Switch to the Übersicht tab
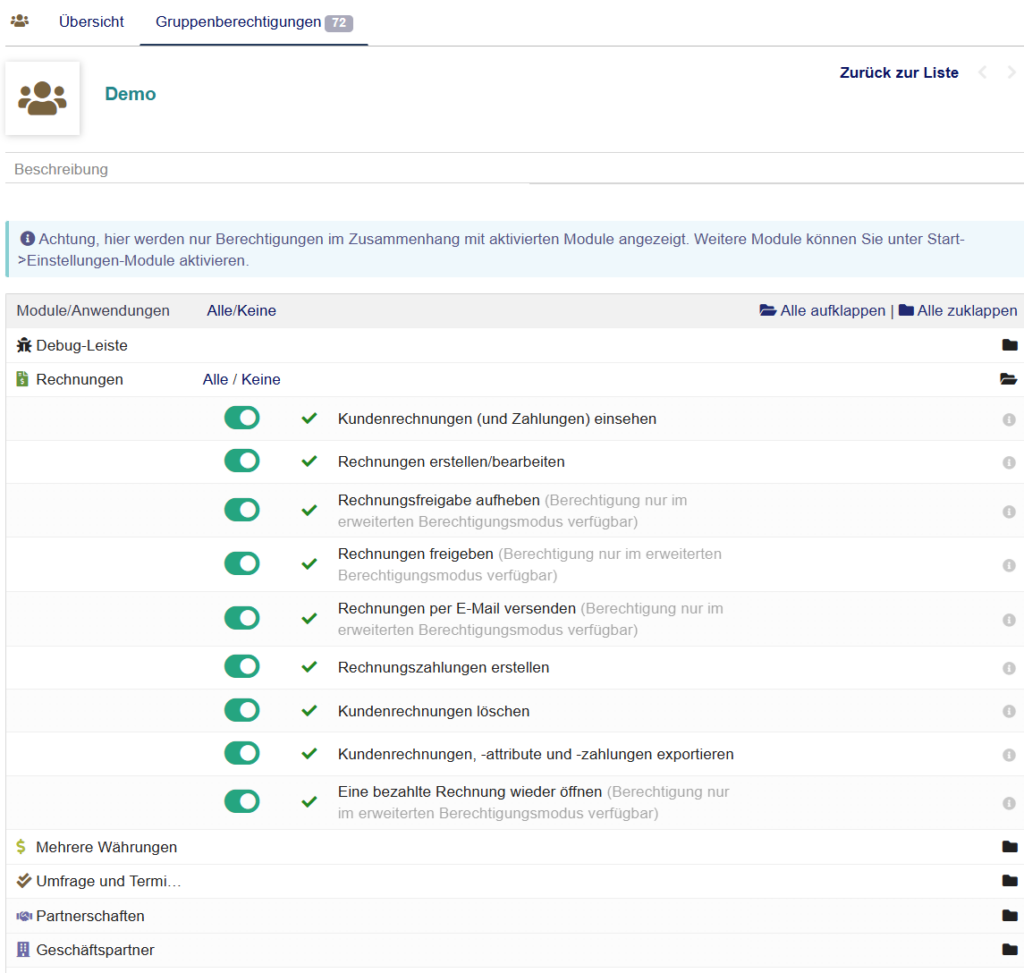Viewport: 1024px width, 973px height. 91,22
